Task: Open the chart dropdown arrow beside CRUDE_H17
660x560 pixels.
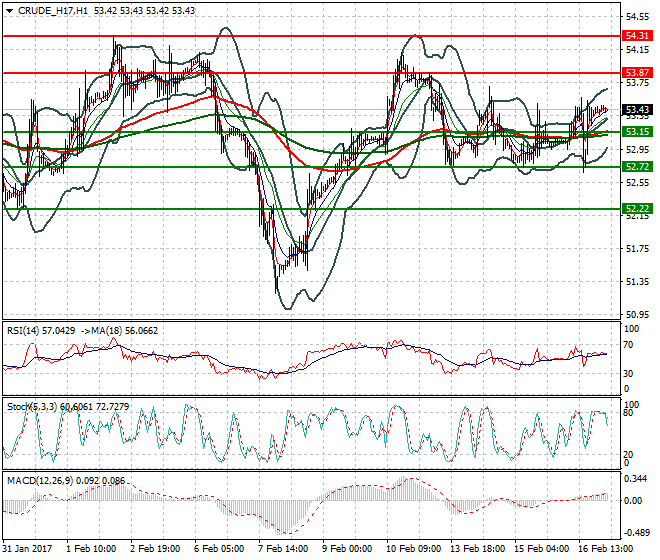Action: click(x=9, y=10)
